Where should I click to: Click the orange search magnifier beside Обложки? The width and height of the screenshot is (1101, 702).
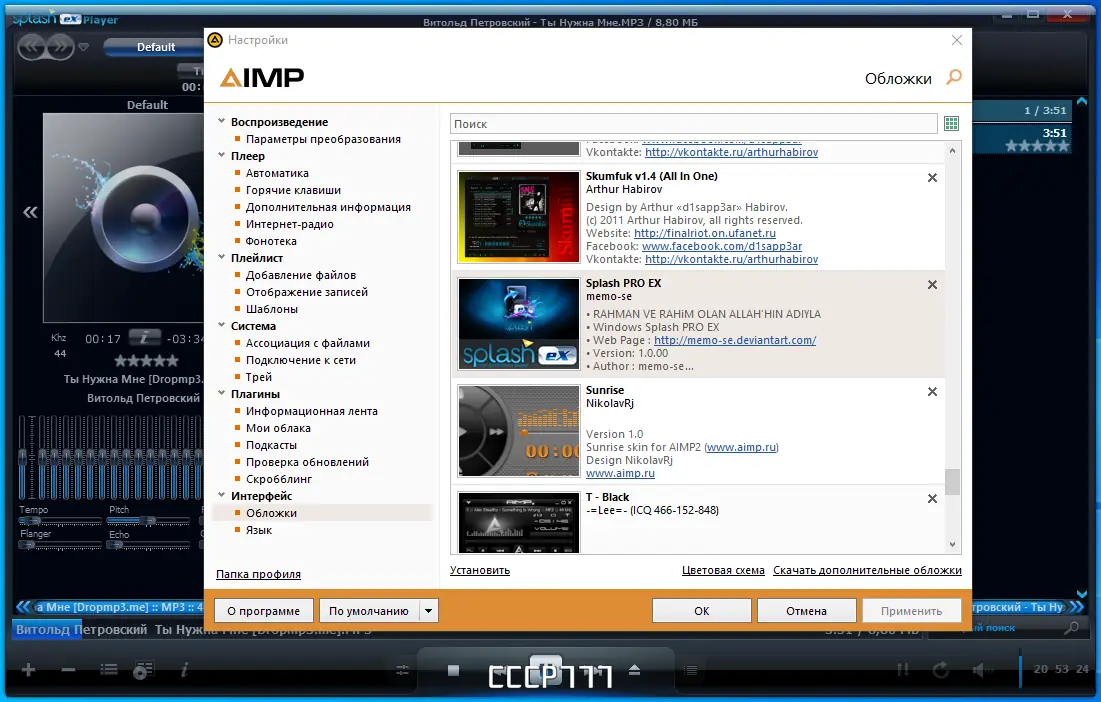click(954, 77)
